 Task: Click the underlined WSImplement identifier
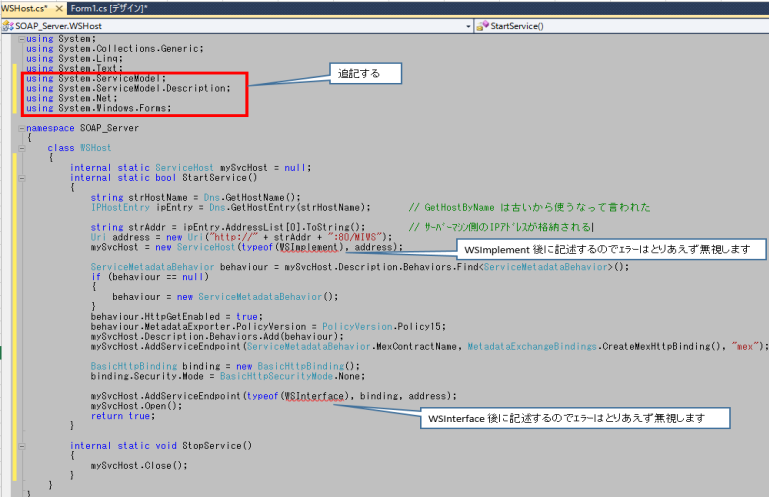tap(310, 246)
